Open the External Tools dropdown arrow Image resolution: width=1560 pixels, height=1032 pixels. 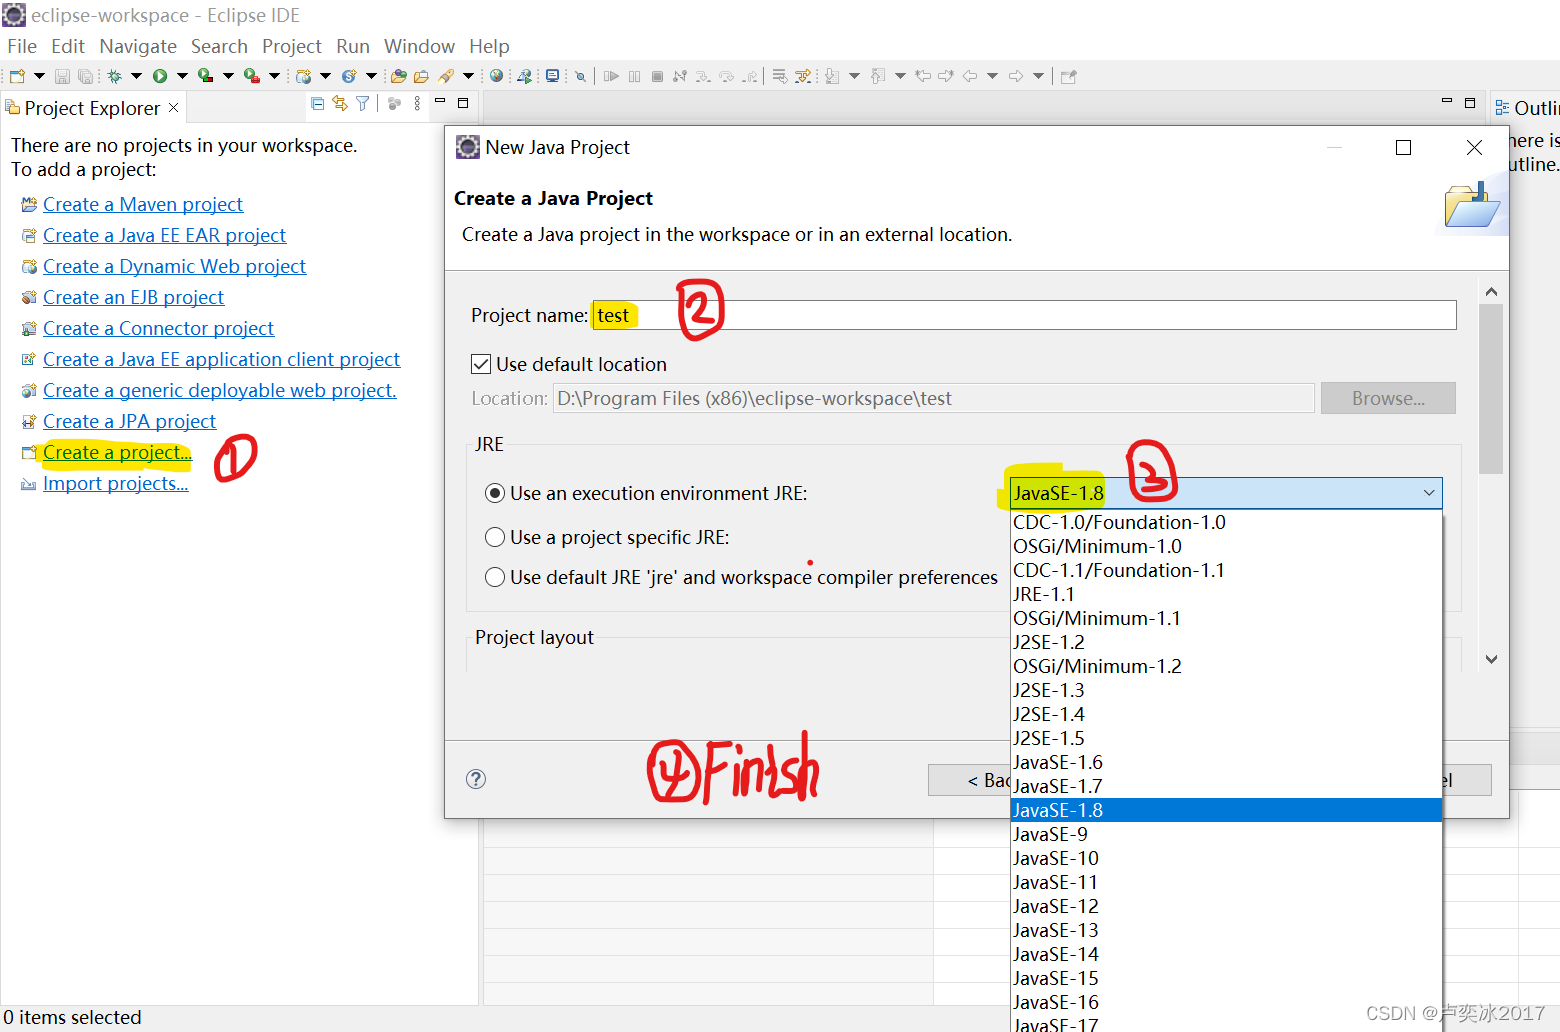pos(274,76)
